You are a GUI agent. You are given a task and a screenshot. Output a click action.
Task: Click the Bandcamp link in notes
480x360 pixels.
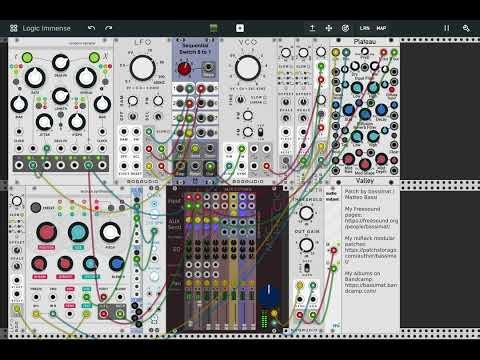tap(371, 288)
